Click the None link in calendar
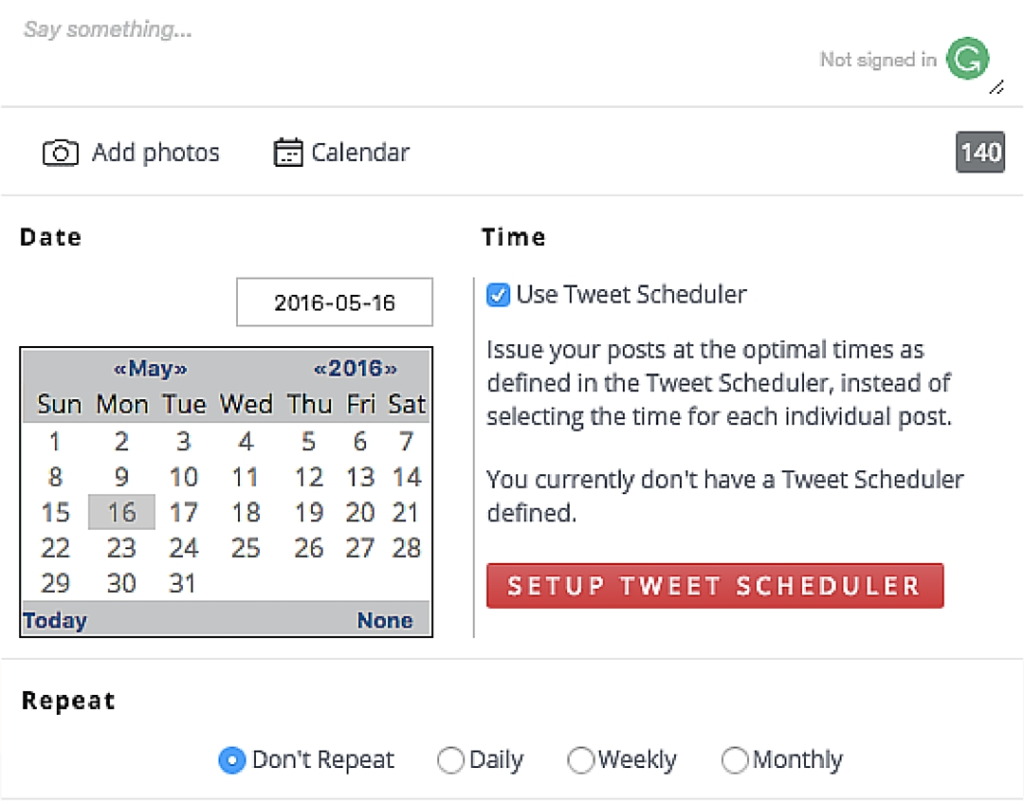The width and height of the screenshot is (1024, 804). pyautogui.click(x=385, y=620)
